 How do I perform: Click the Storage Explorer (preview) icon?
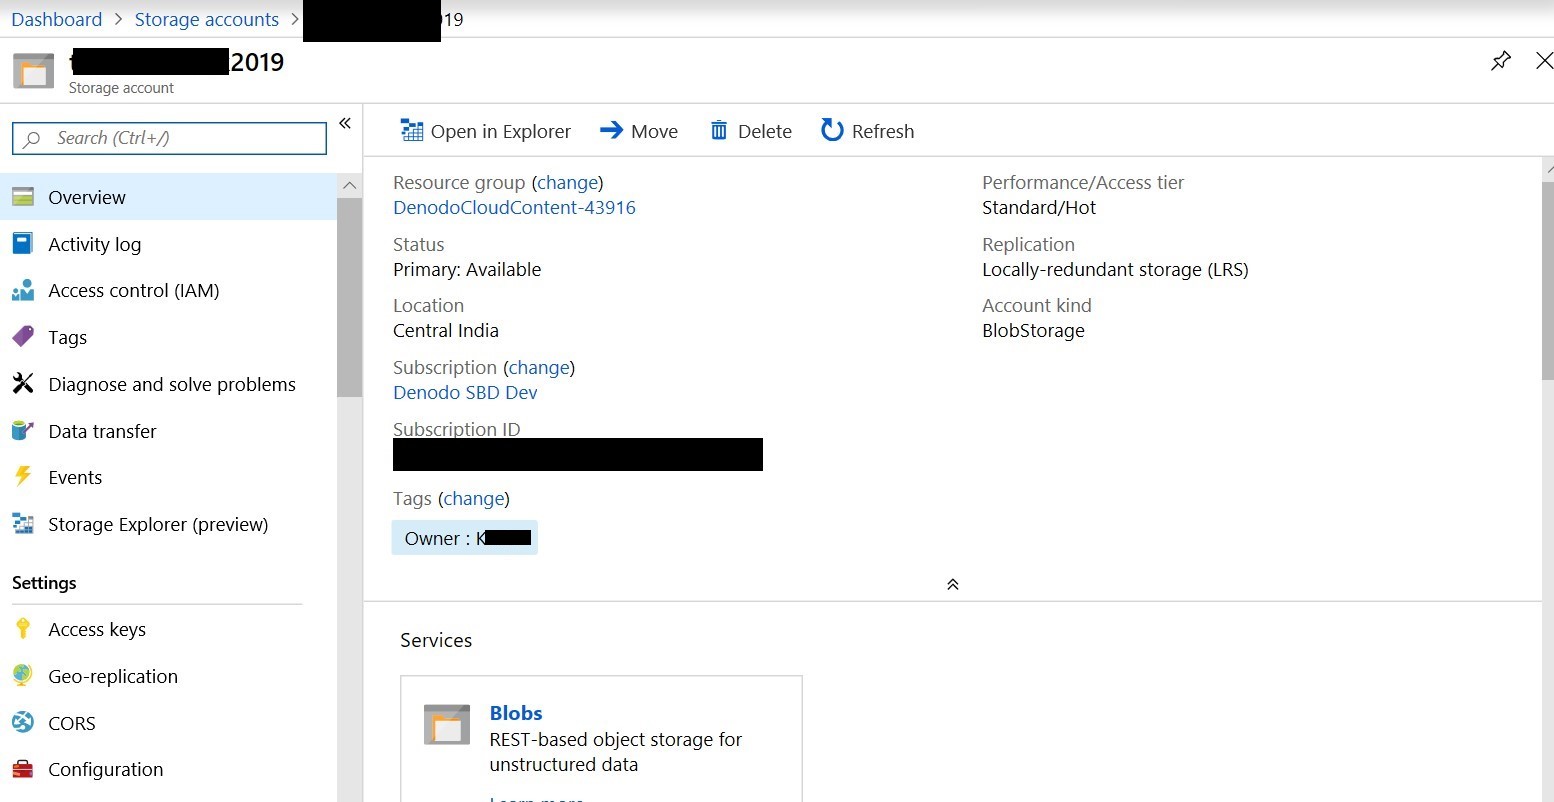[23, 524]
